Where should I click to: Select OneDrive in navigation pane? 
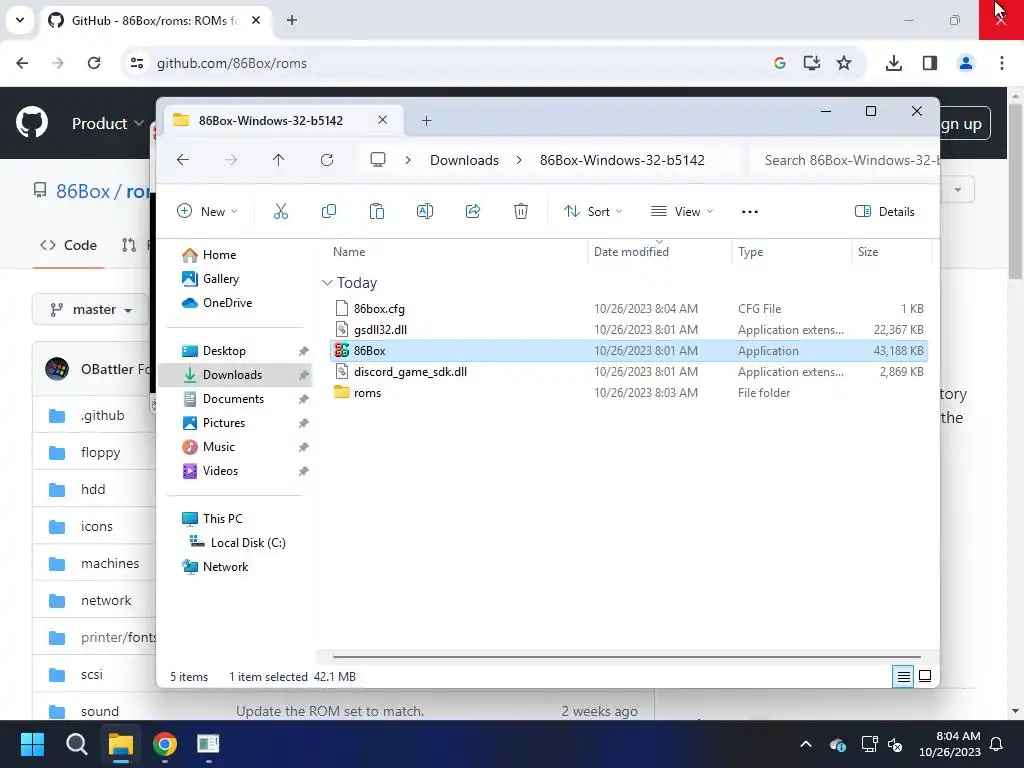click(x=227, y=303)
